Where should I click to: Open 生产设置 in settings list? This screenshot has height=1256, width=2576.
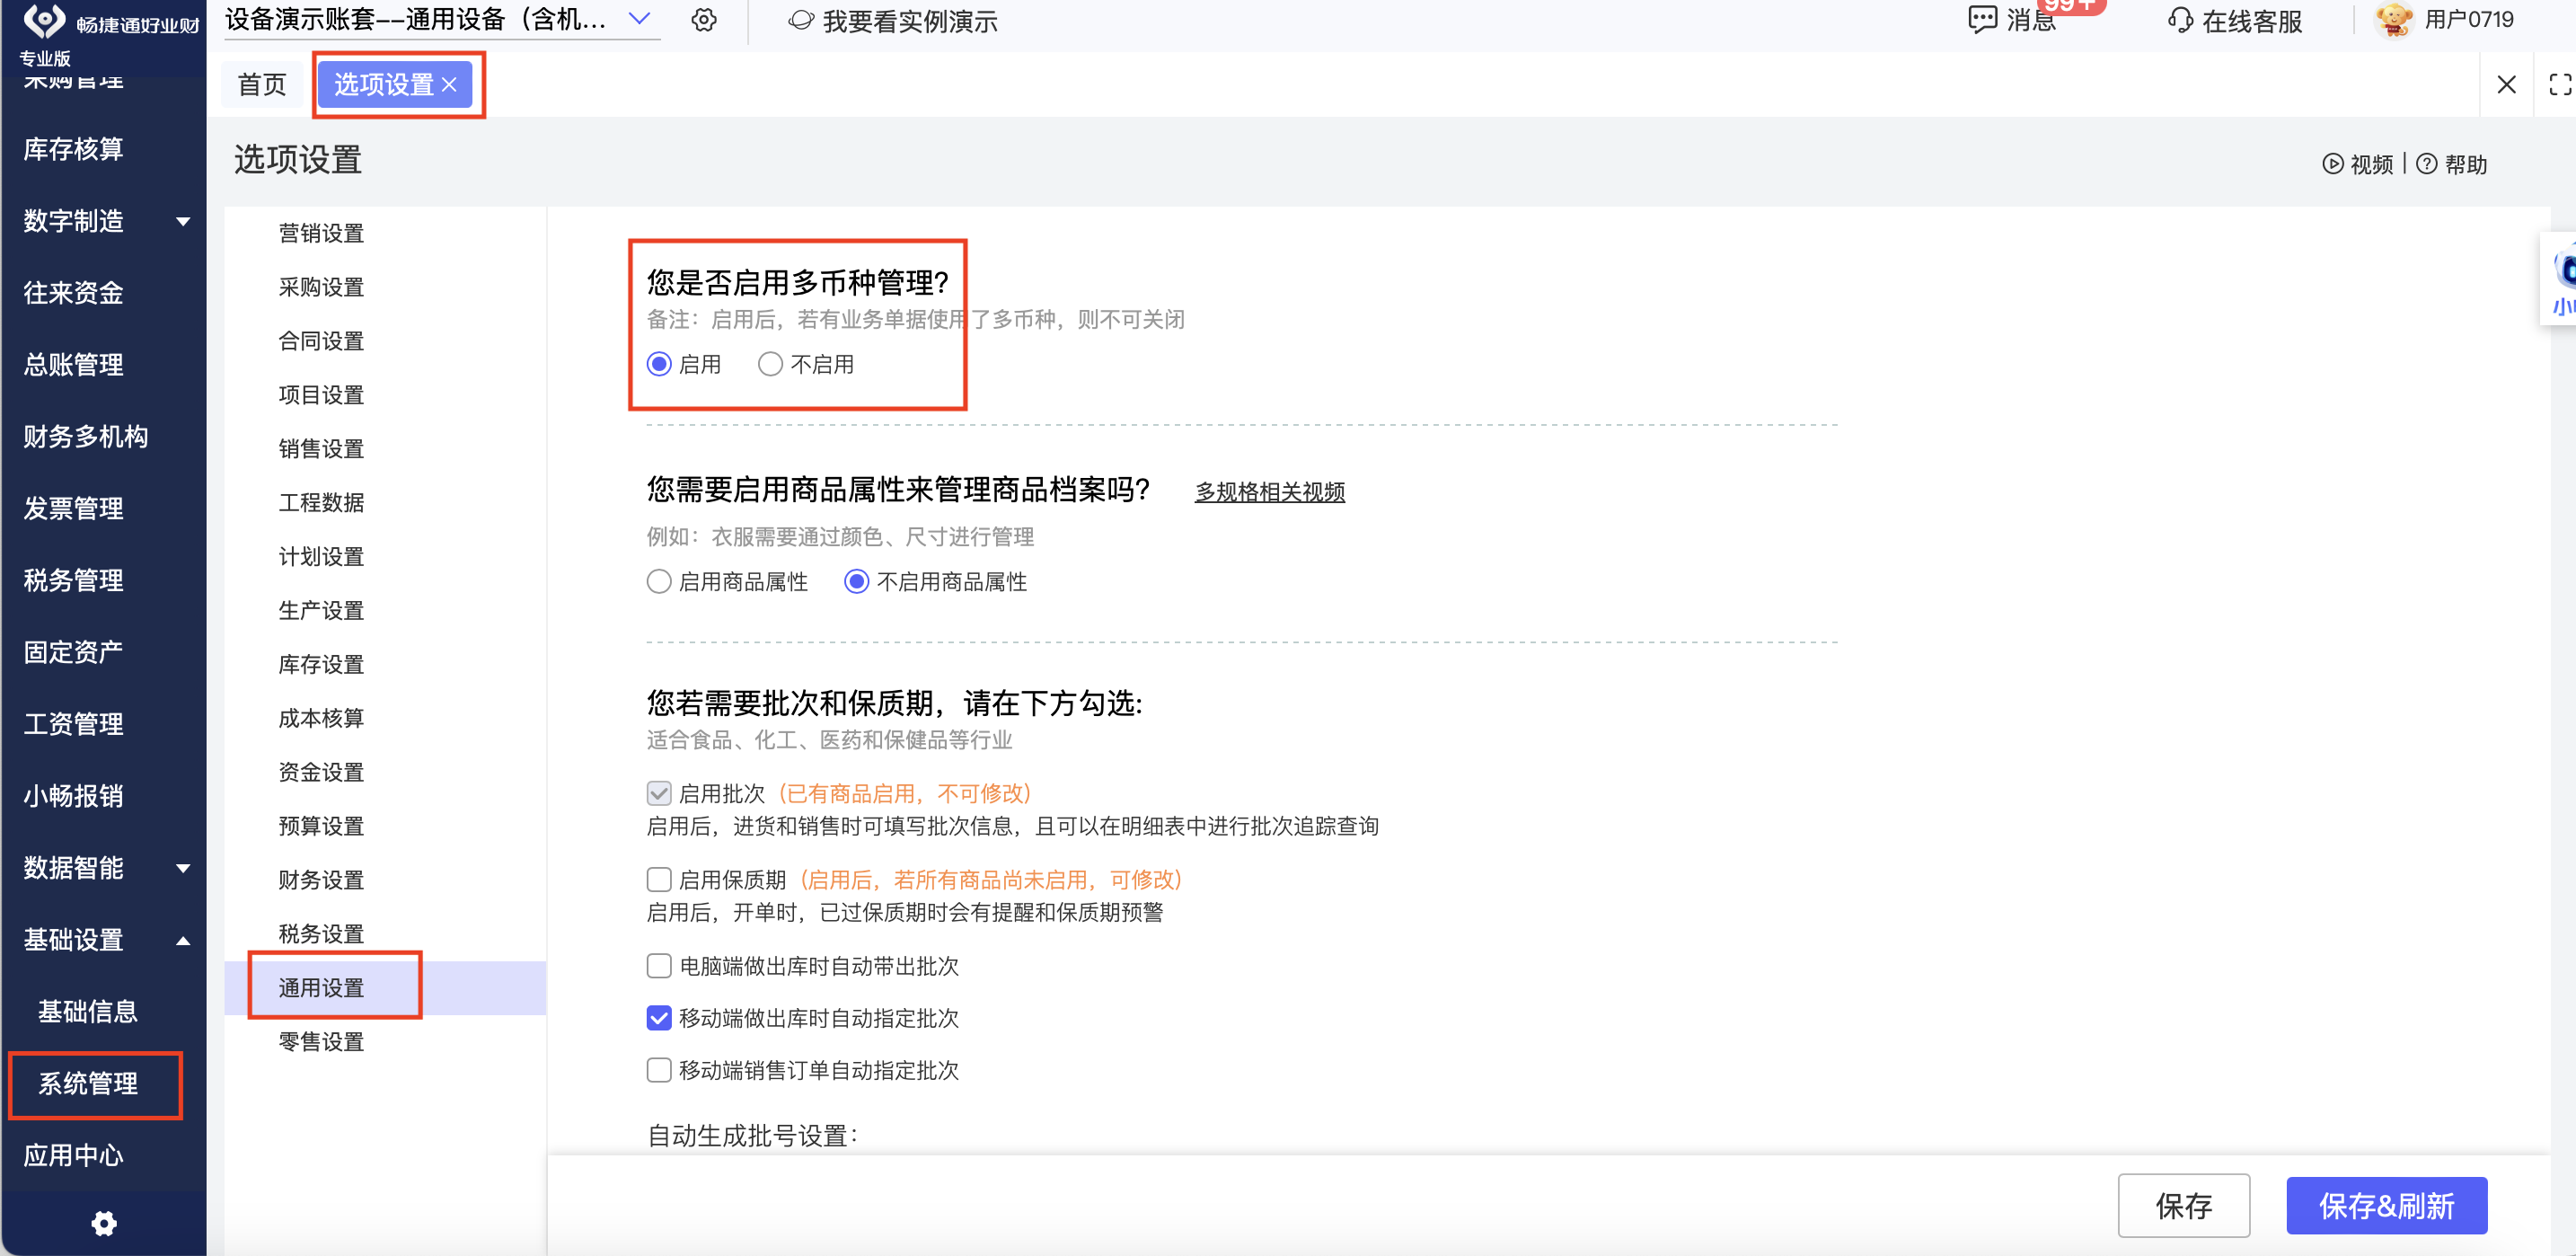(x=321, y=611)
